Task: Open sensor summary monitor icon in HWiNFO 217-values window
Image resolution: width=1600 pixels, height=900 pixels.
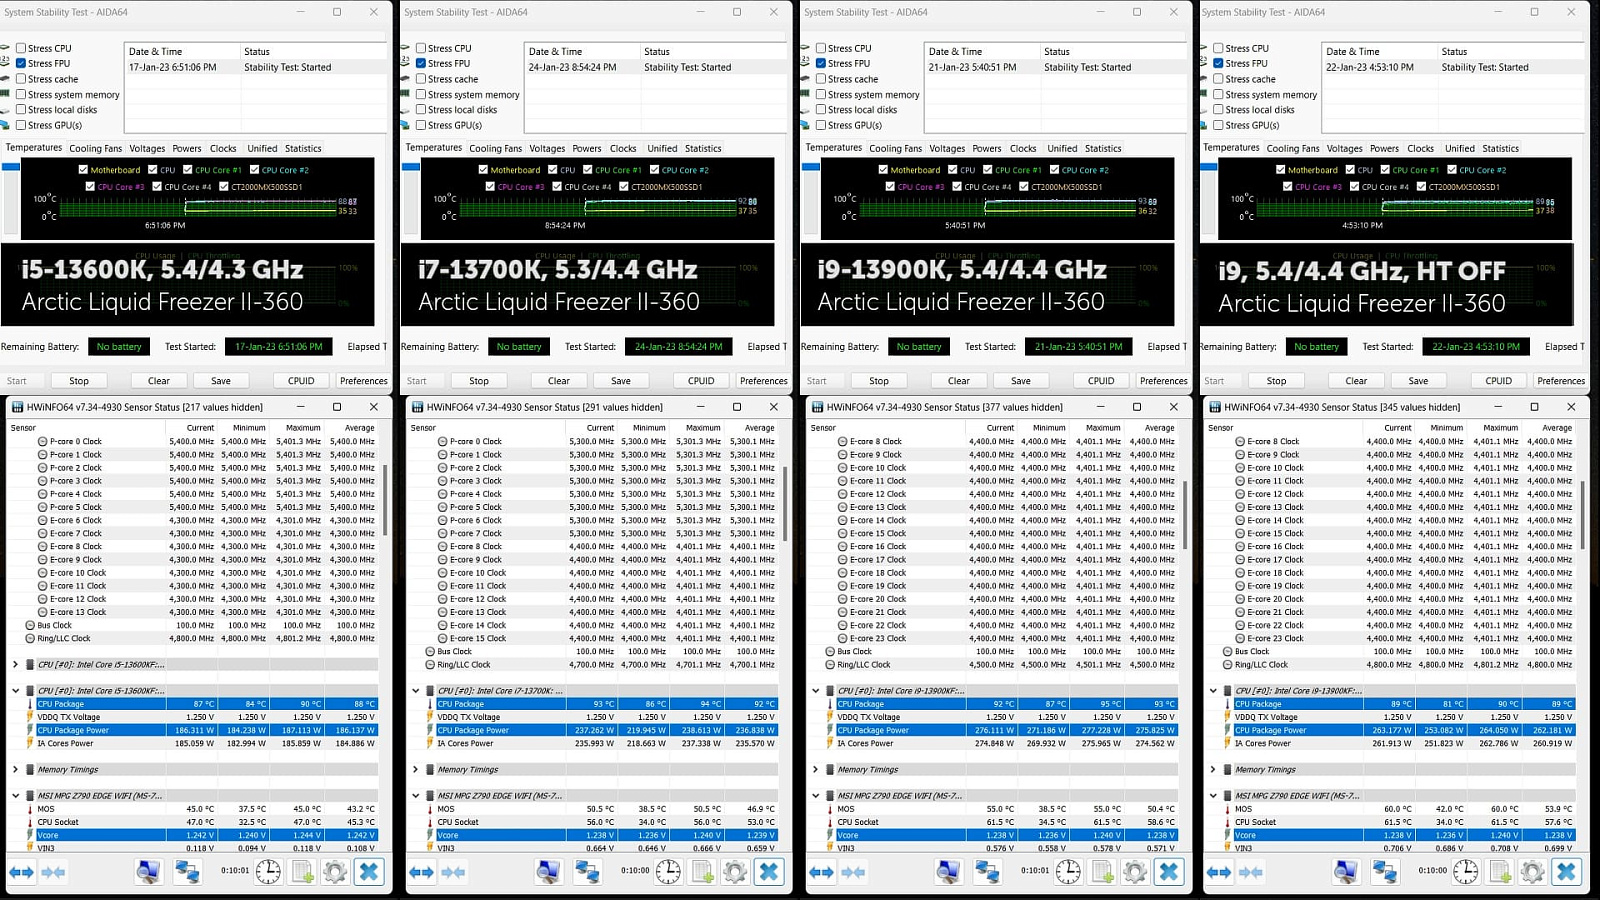Action: (x=148, y=872)
